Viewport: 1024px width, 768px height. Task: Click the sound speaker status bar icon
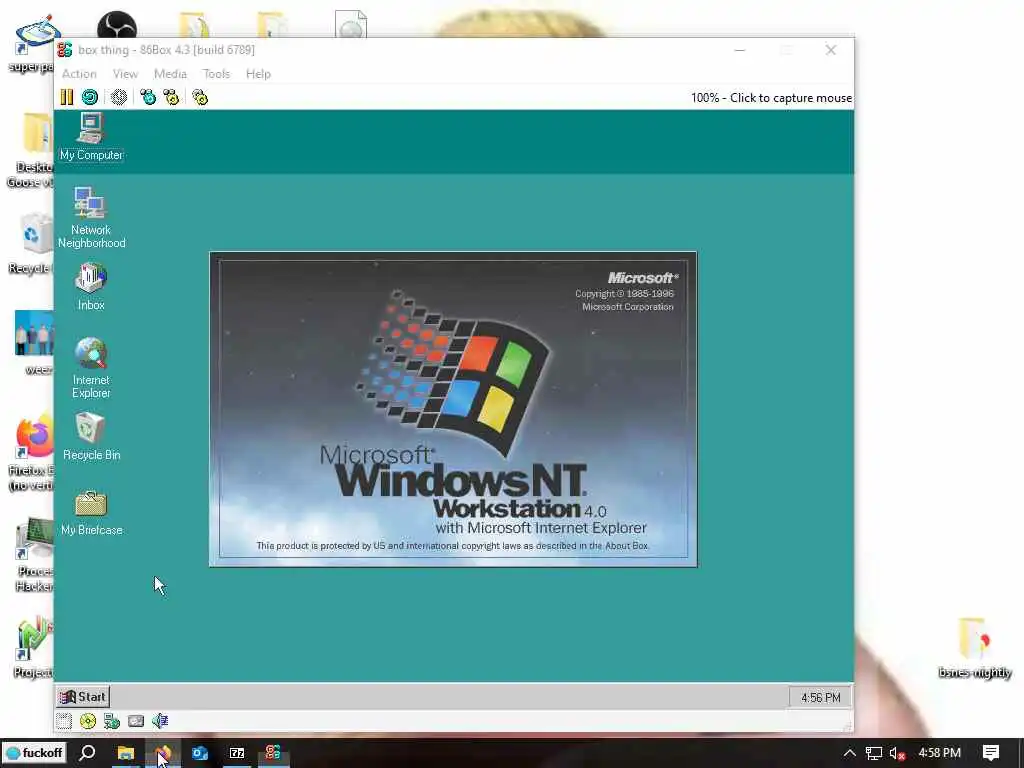[160, 721]
